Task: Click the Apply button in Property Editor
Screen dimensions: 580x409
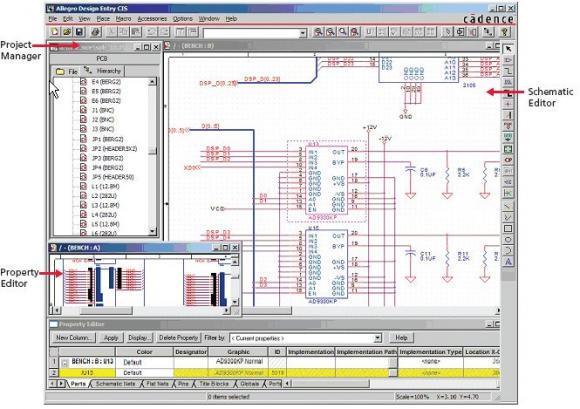Action: tap(111, 338)
